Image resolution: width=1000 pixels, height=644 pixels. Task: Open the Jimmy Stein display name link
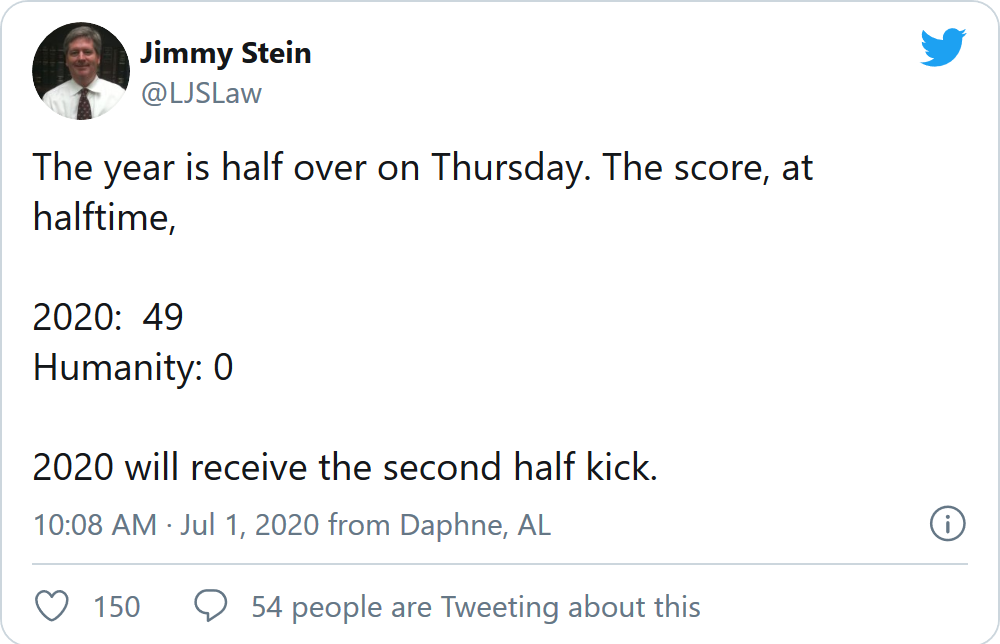[x=226, y=53]
